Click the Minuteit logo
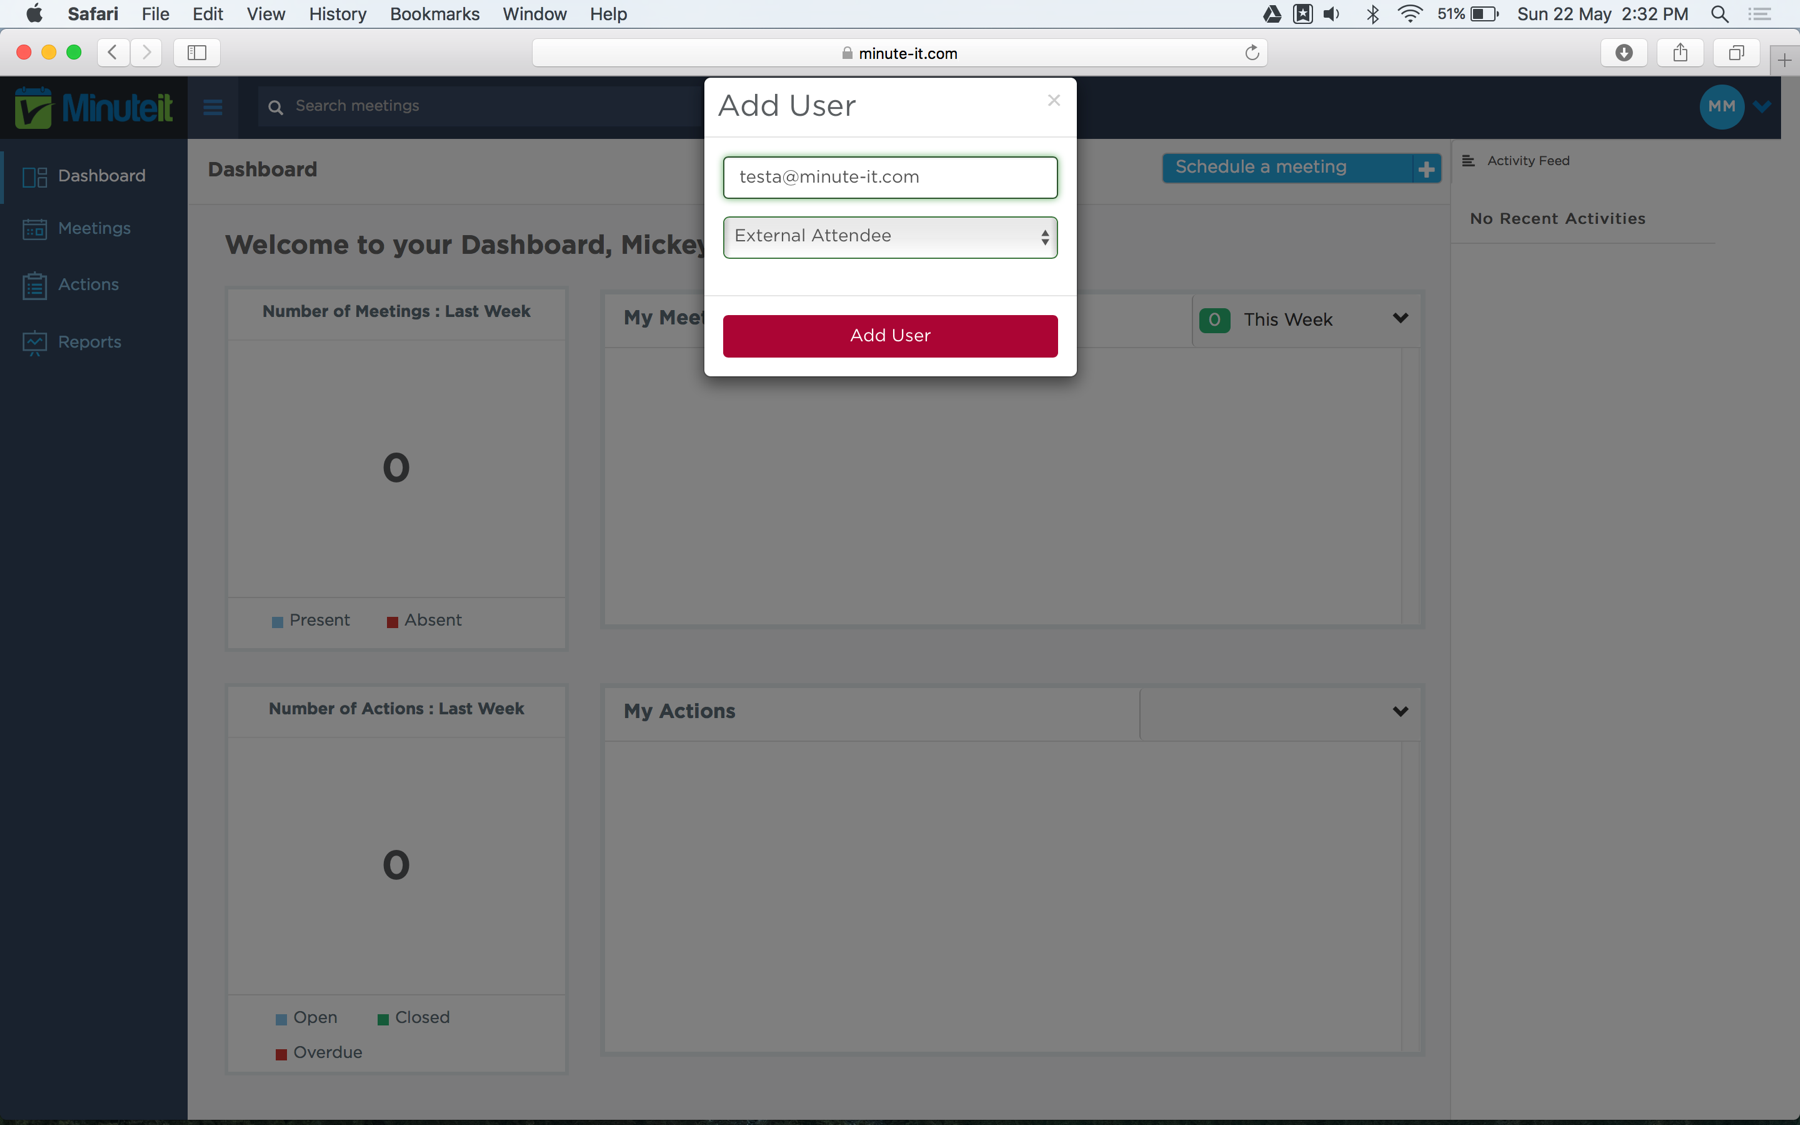 click(x=94, y=107)
